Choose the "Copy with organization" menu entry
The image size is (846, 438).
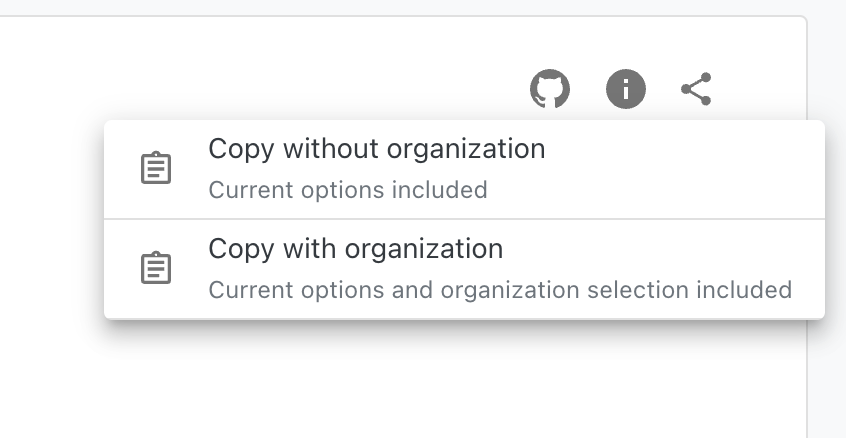click(355, 249)
